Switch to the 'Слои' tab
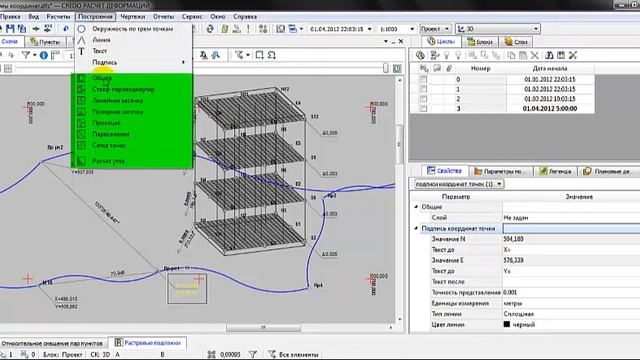Screen dimensions: 640x360 coord(516,42)
